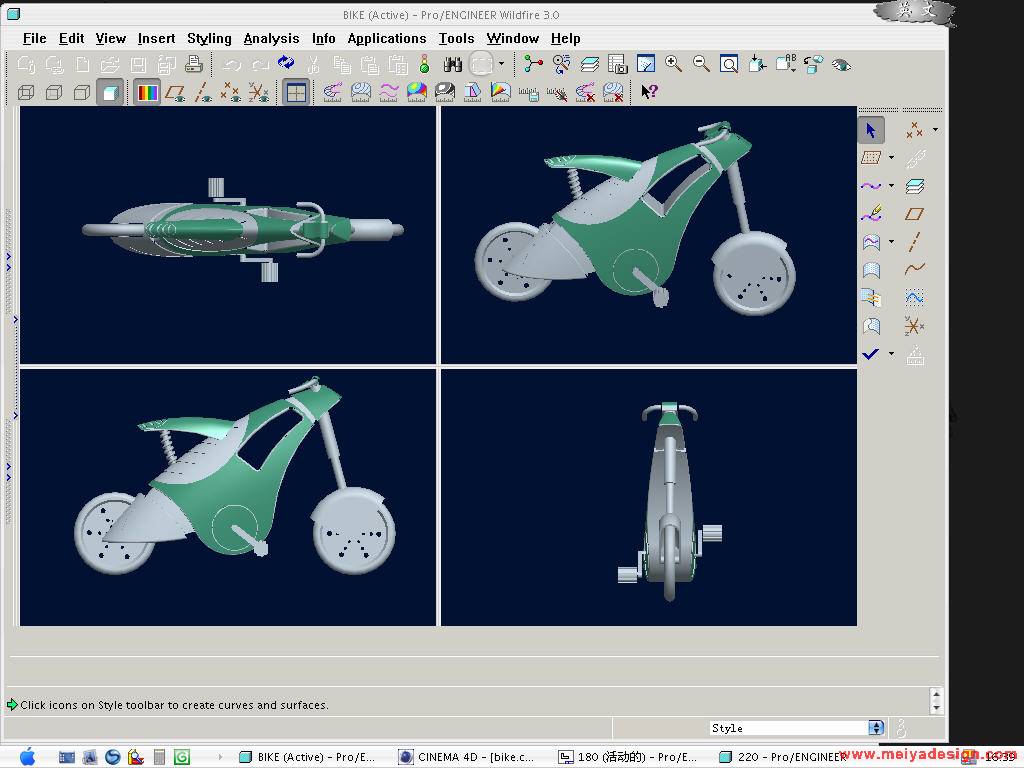
Task: Toggle datum axes display
Action: point(203,92)
